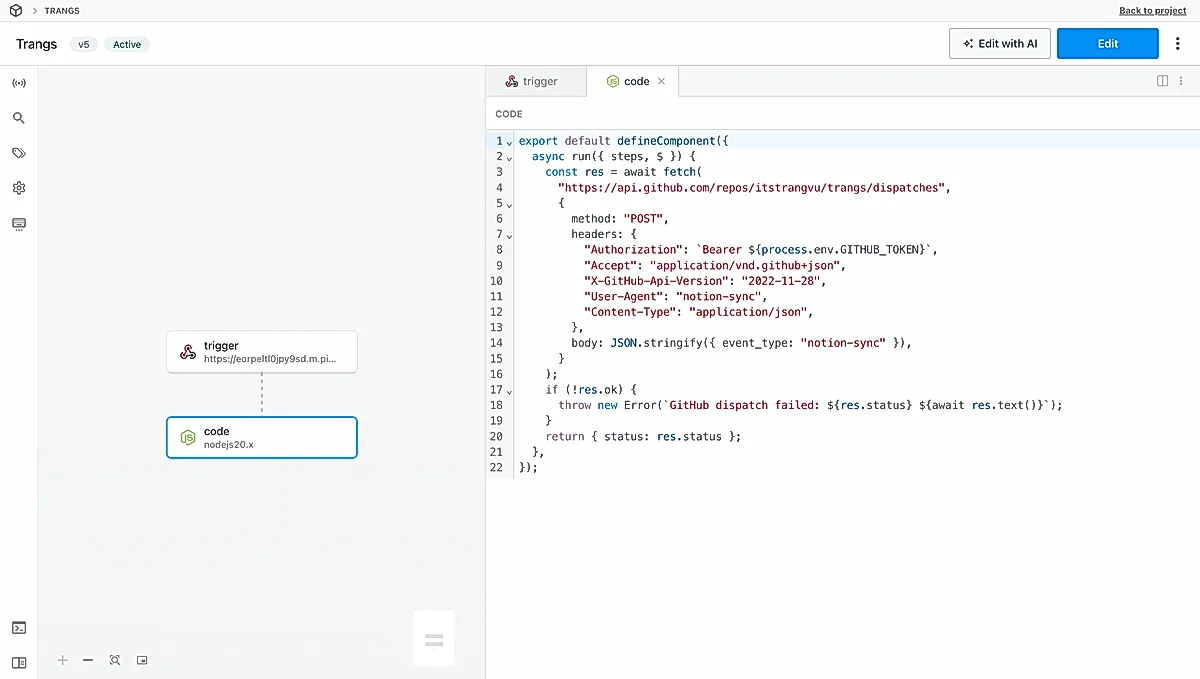The image size is (1200, 679).
Task: Collapse code fold arrow at line 7
Action: [x=509, y=235]
